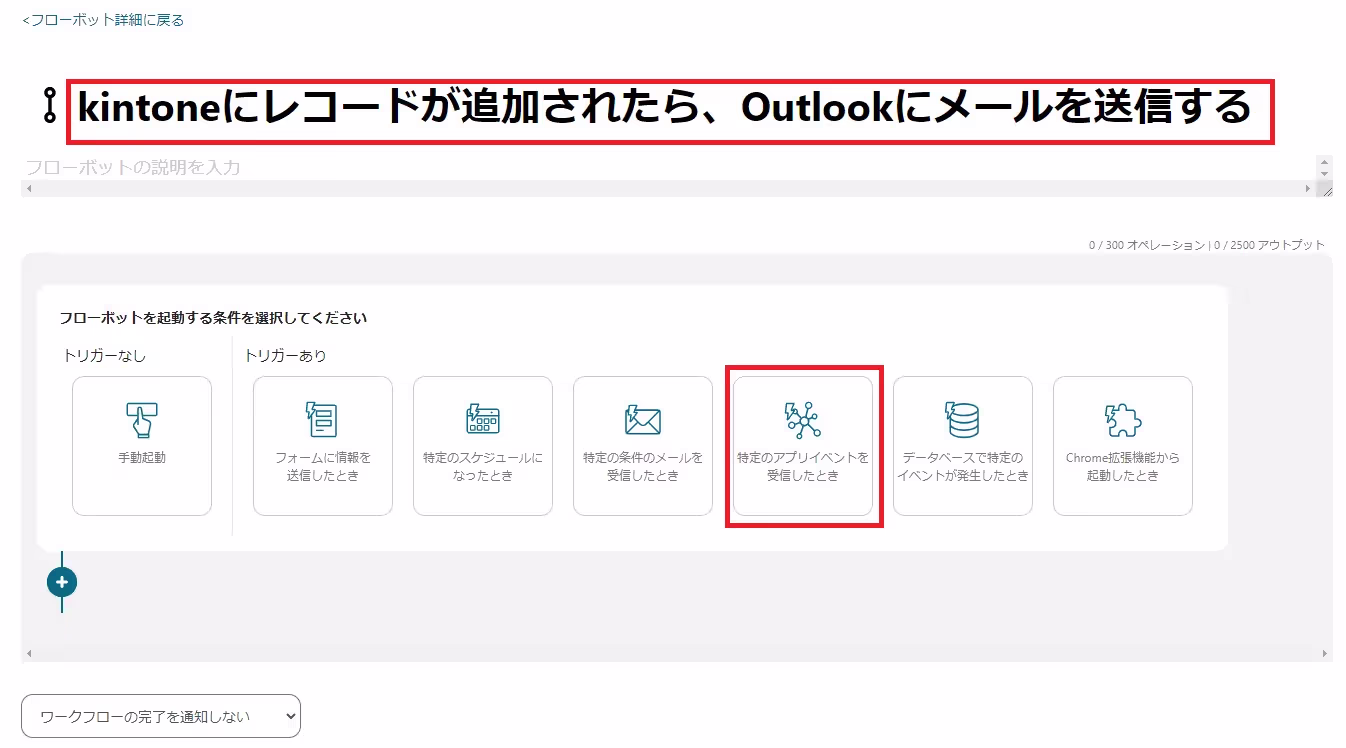This screenshot has height=748, width=1346.
Task: Click the description box scroll up arrow
Action: [x=1325, y=161]
